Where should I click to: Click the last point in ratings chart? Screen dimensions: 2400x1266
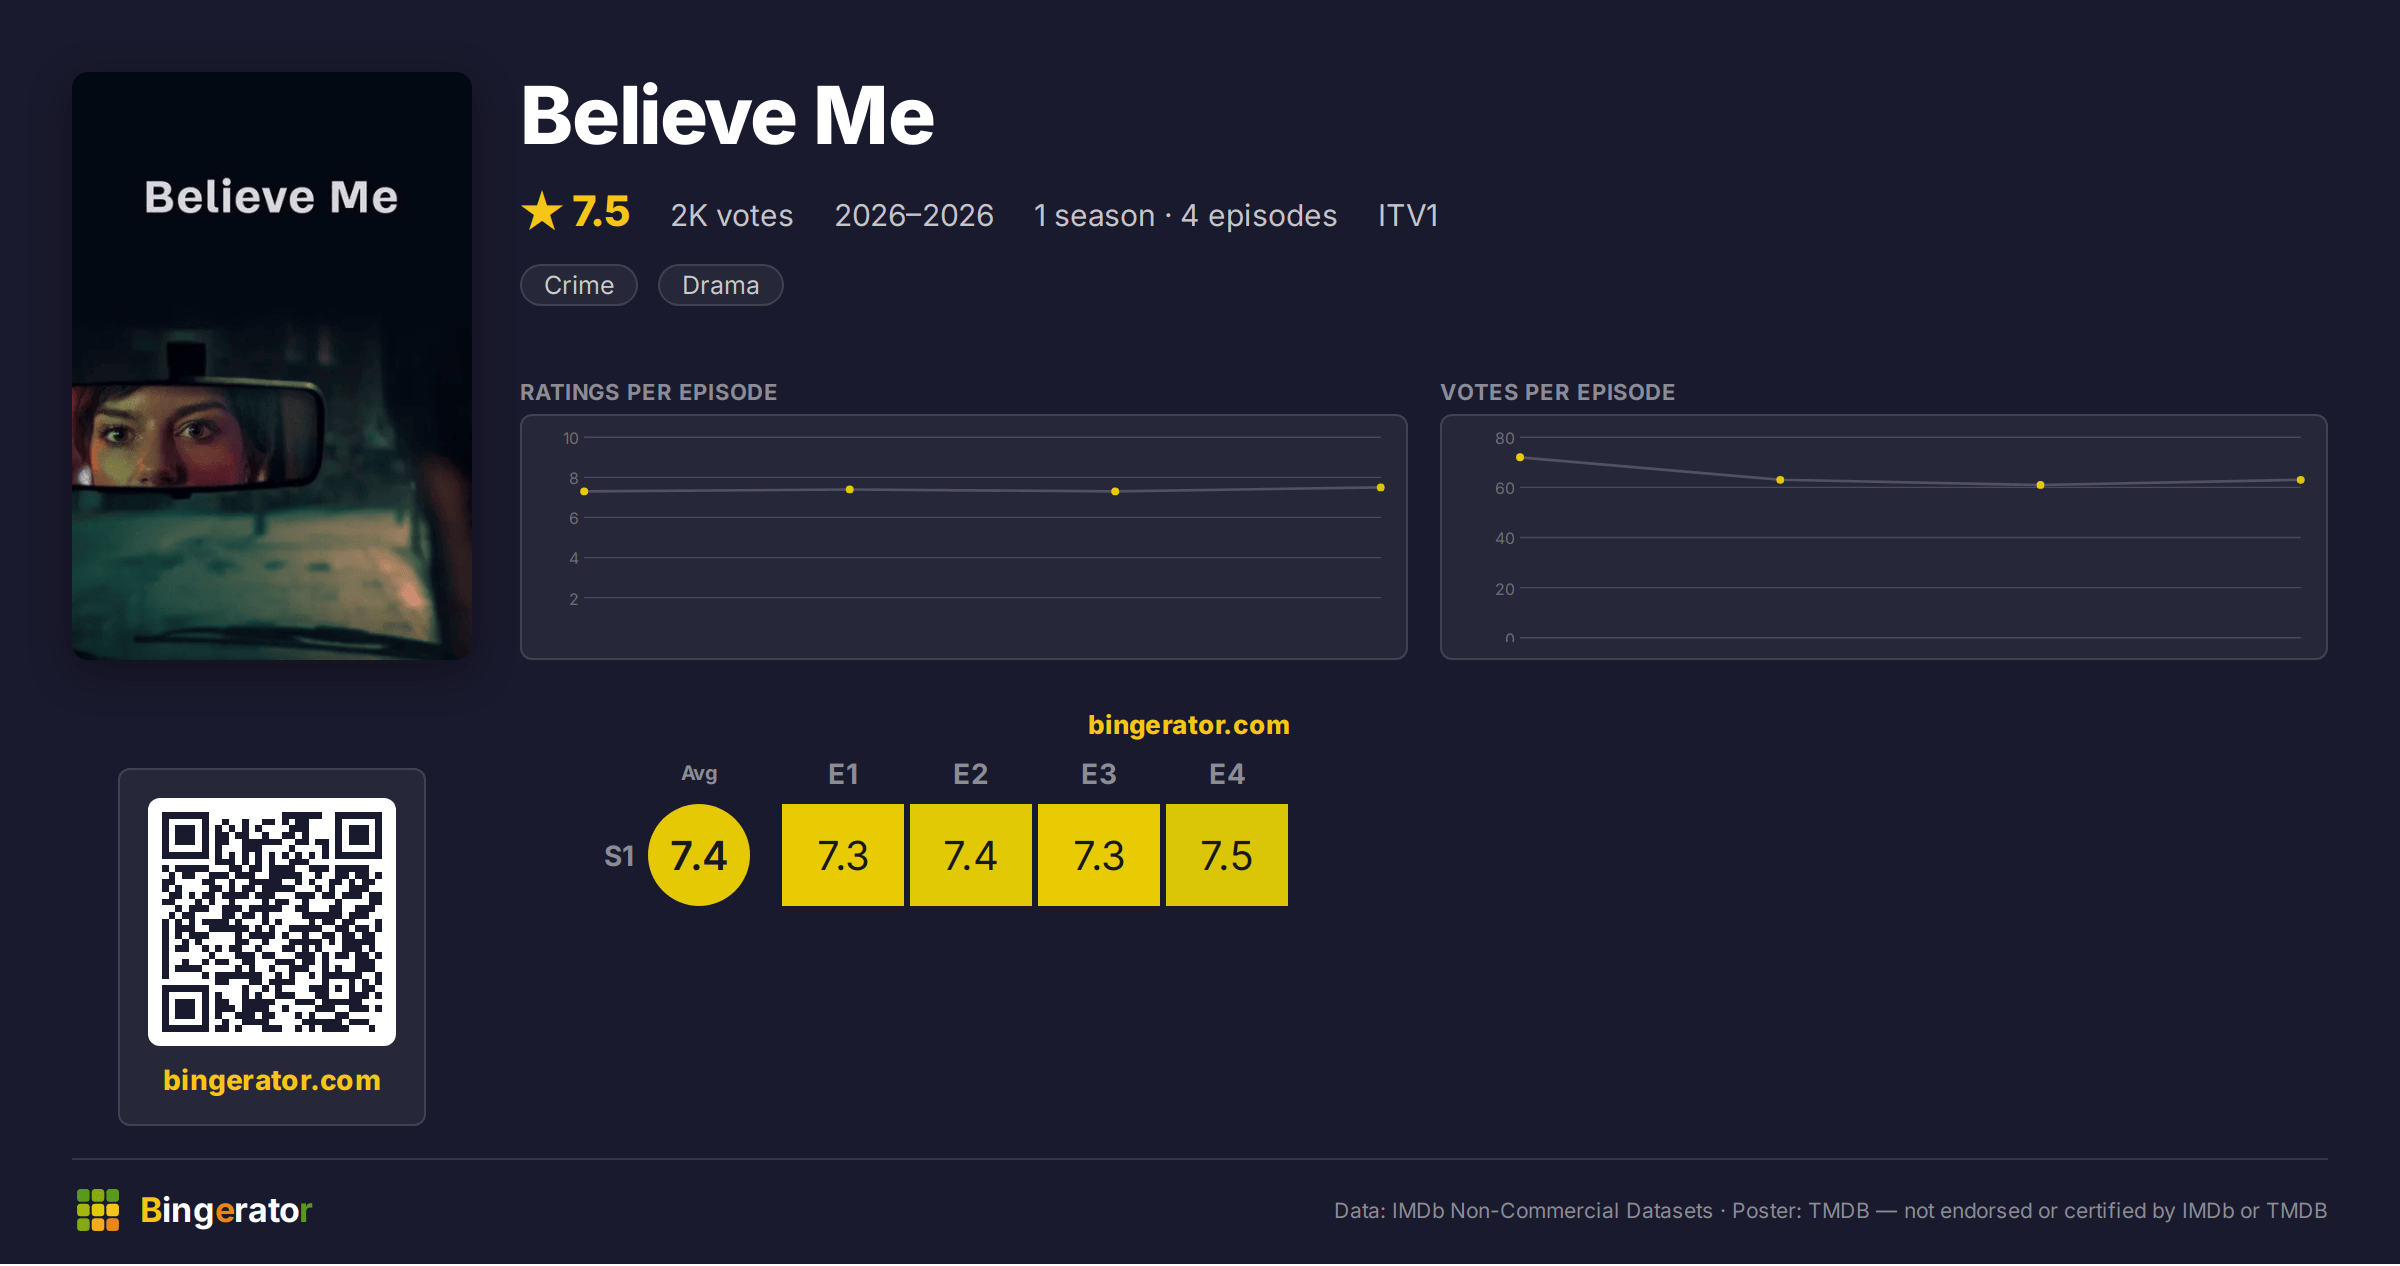[x=1381, y=488]
